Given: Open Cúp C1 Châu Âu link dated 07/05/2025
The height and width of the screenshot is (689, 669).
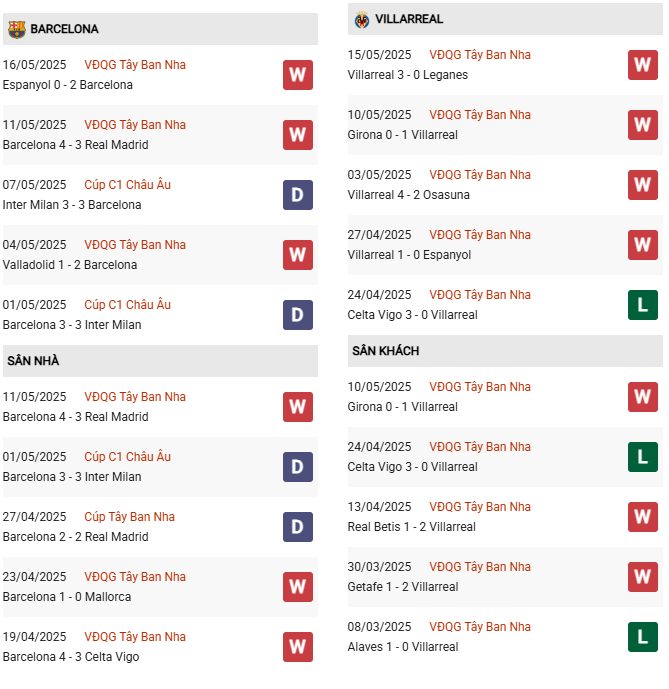Looking at the screenshot, I should (127, 185).
